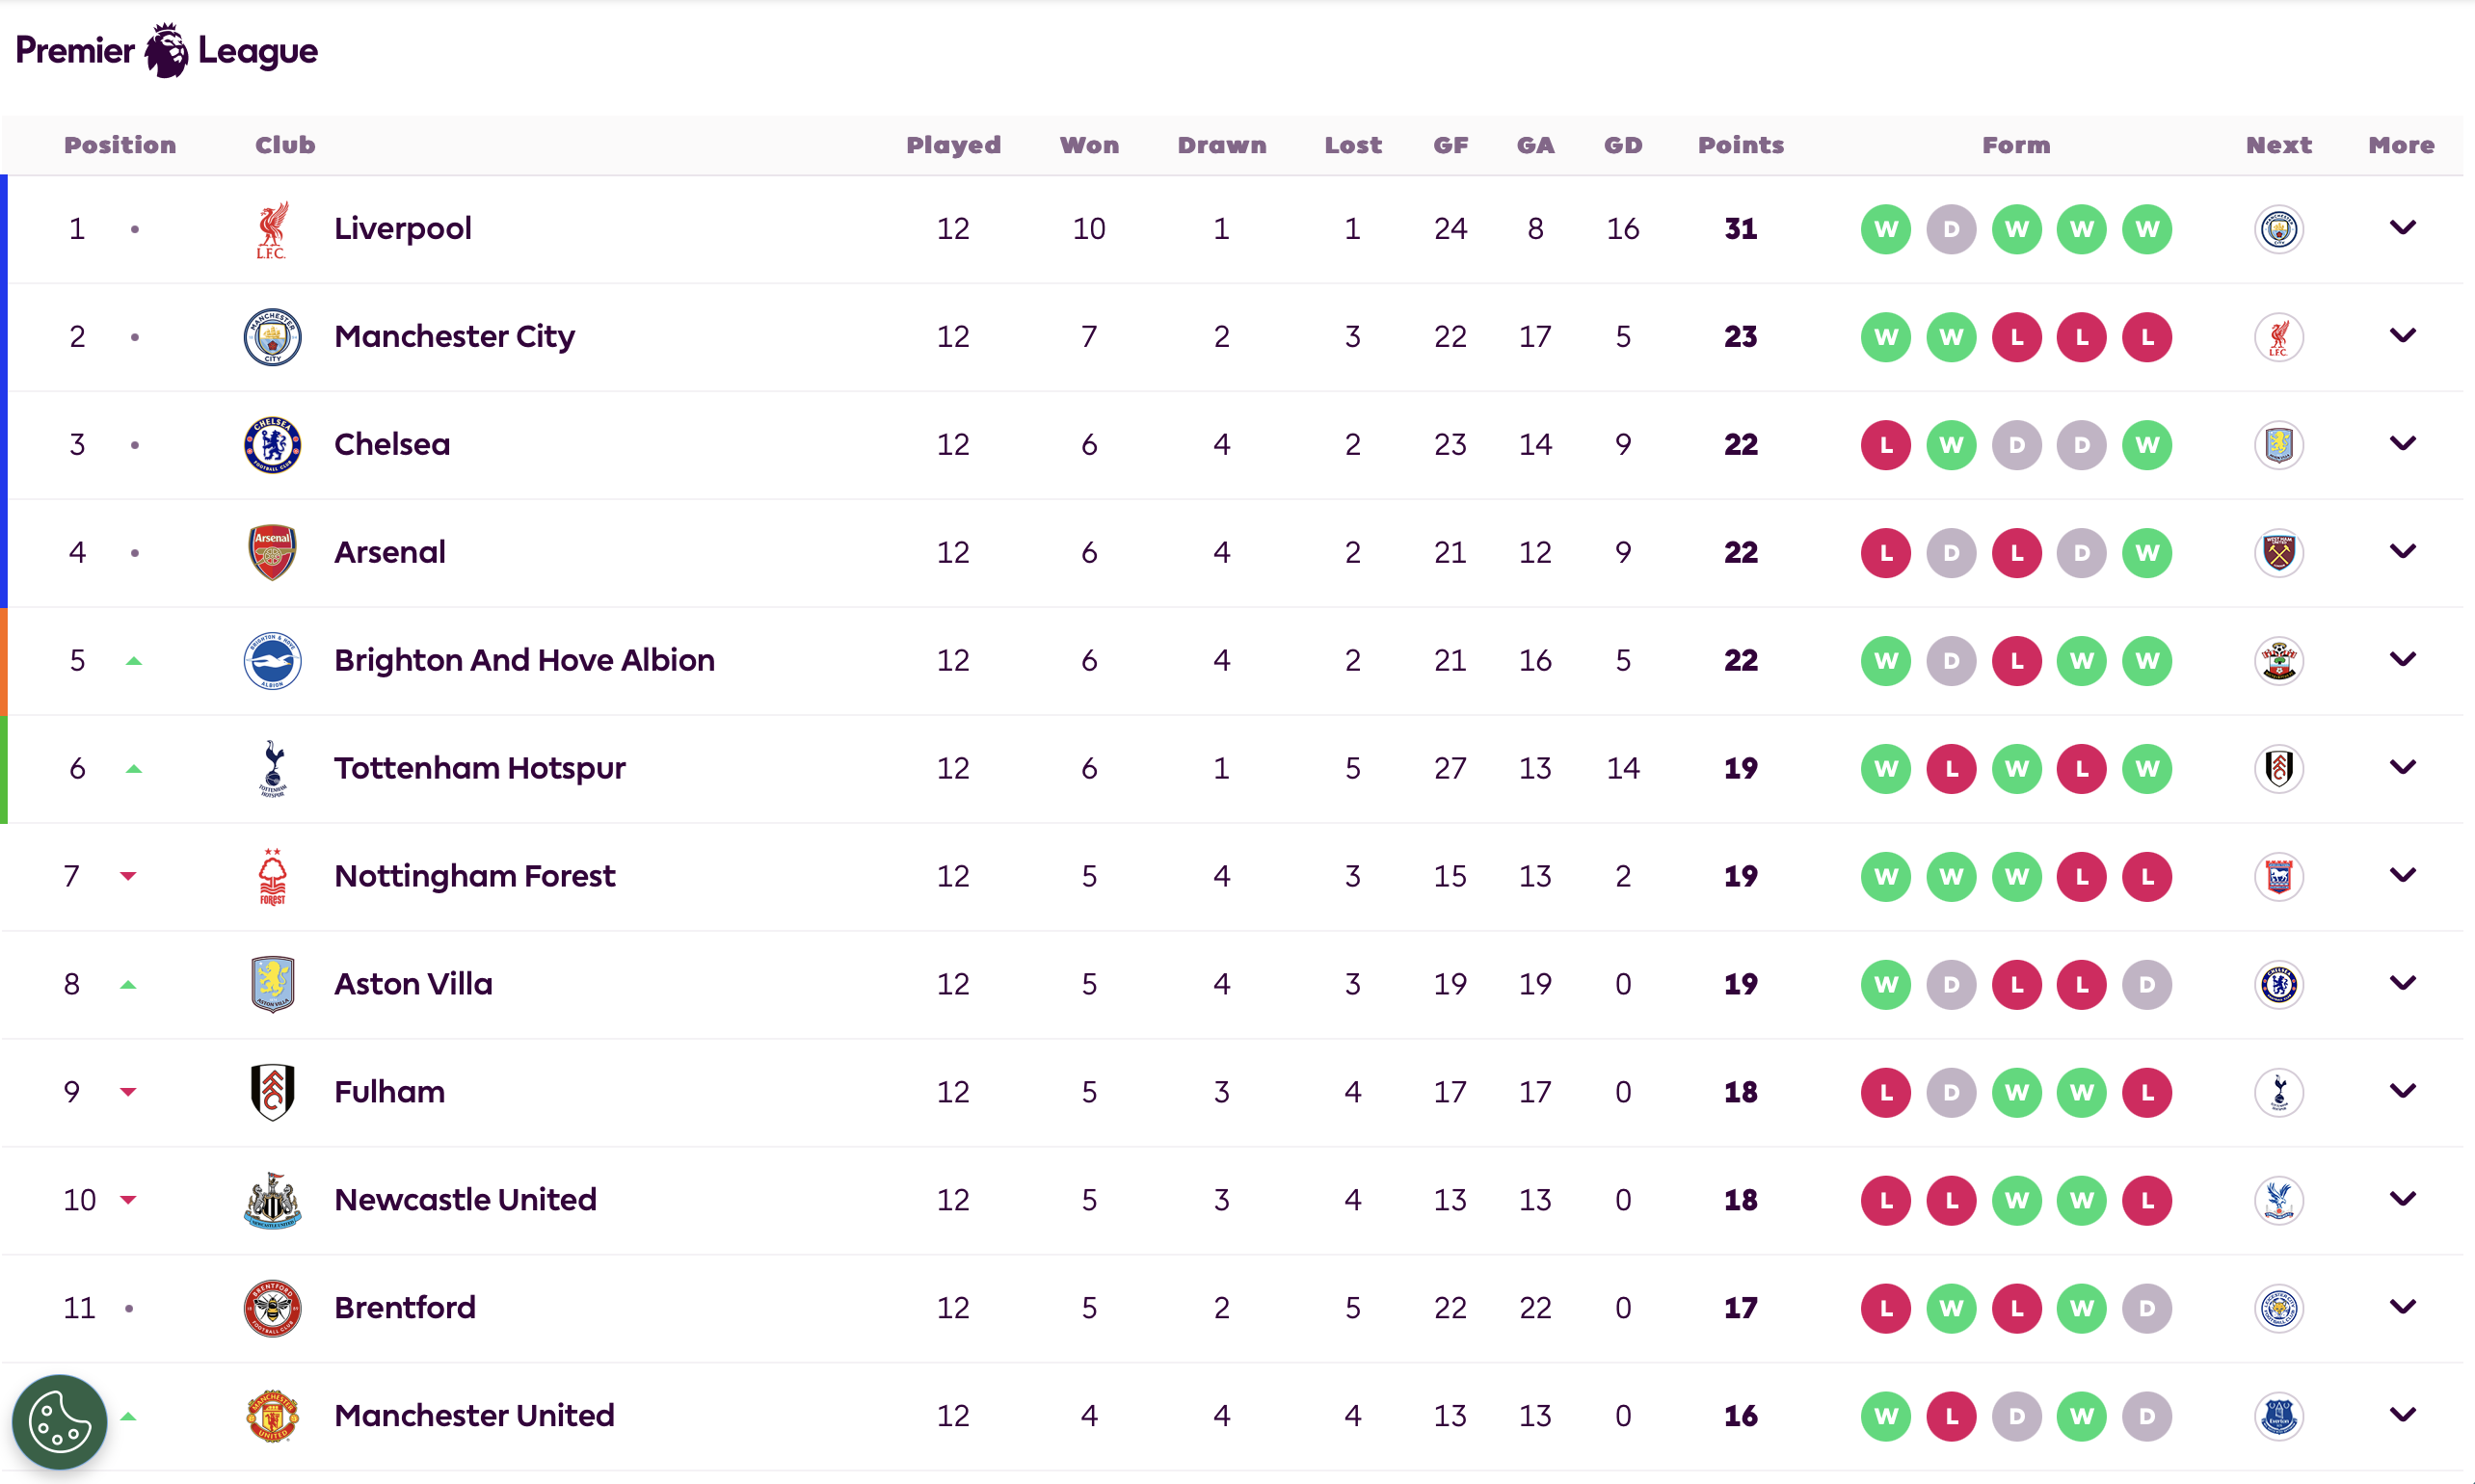Click Manchester City's latest loss form badge
The height and width of the screenshot is (1484, 2475).
pos(2147,337)
